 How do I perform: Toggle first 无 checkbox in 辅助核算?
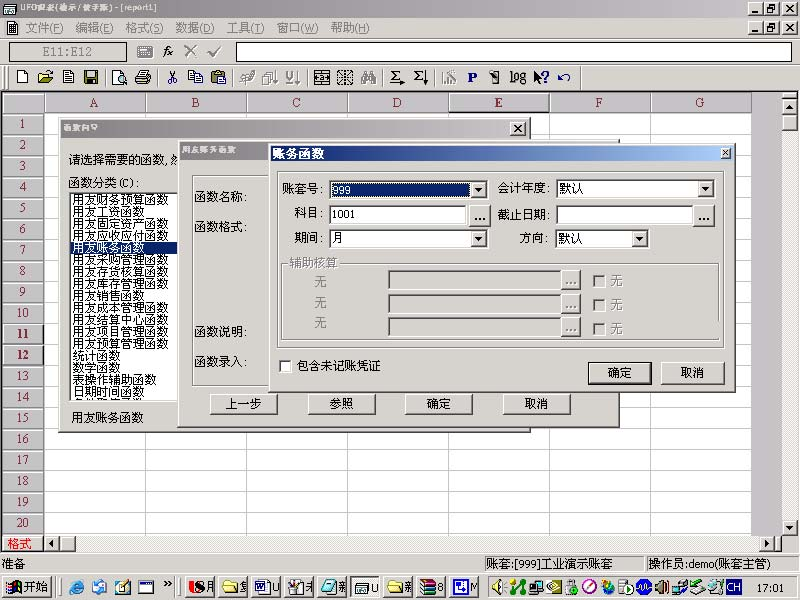(599, 281)
